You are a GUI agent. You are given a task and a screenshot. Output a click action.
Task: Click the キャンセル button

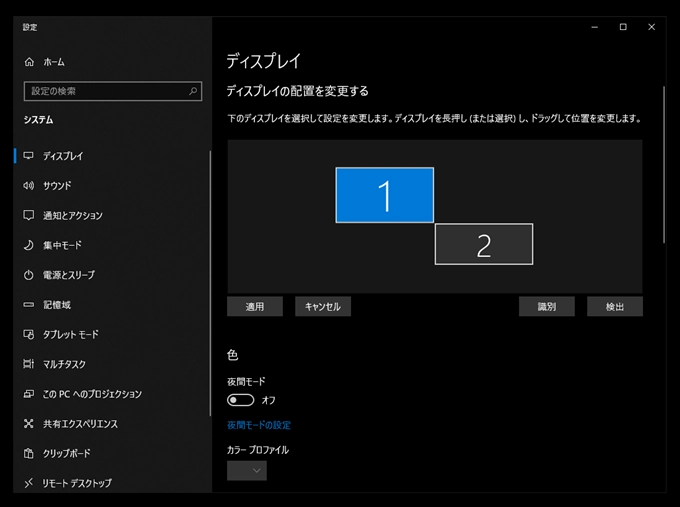click(323, 307)
